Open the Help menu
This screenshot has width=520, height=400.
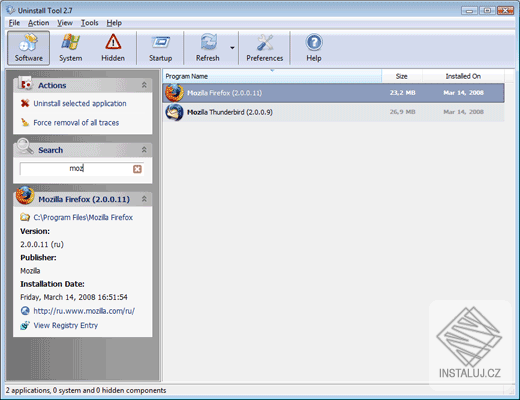[x=114, y=23]
